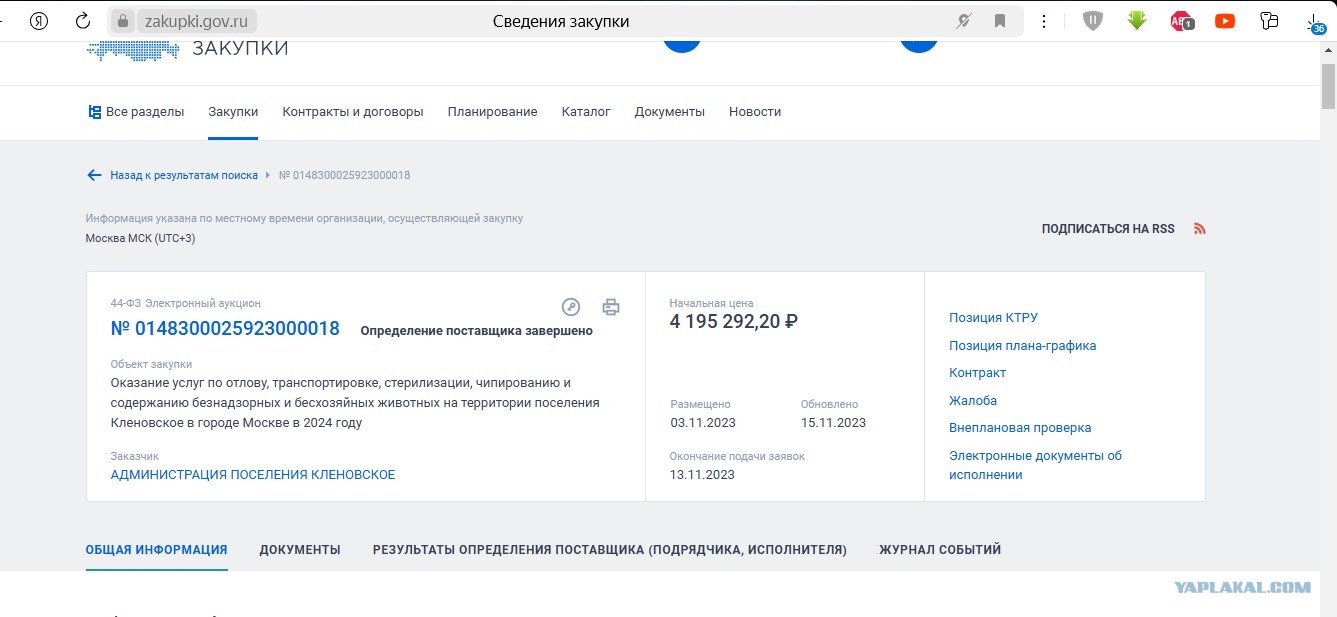
Task: Open the browser three-dots menu
Action: [x=1044, y=21]
